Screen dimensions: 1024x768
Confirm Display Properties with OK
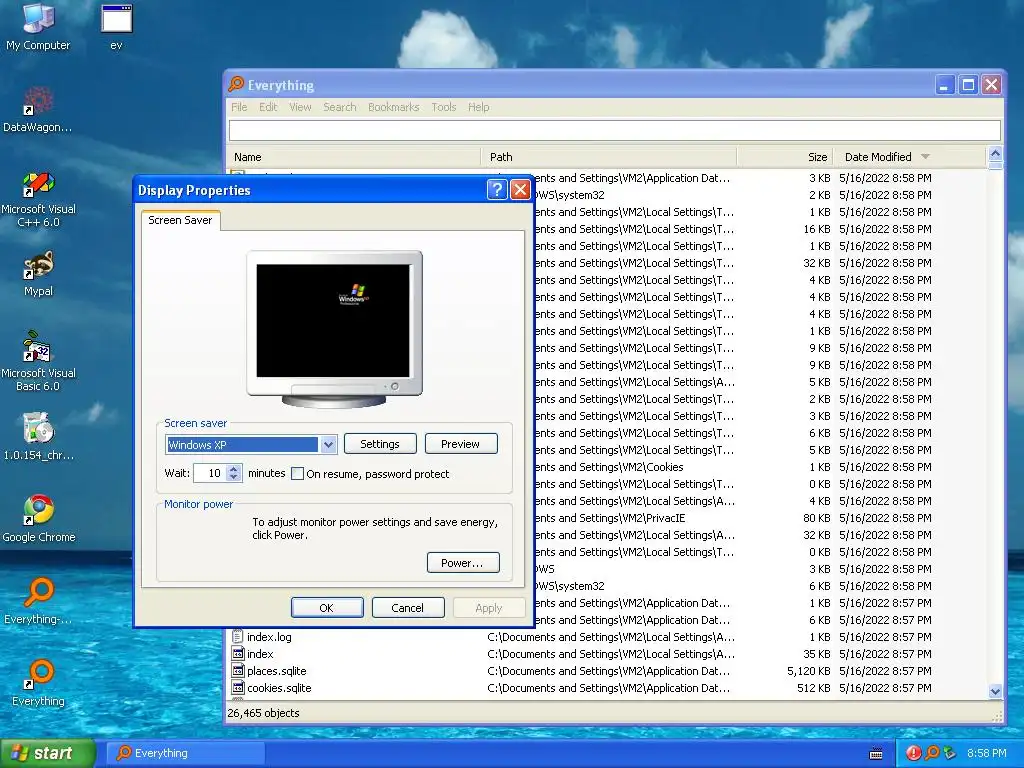coord(327,608)
